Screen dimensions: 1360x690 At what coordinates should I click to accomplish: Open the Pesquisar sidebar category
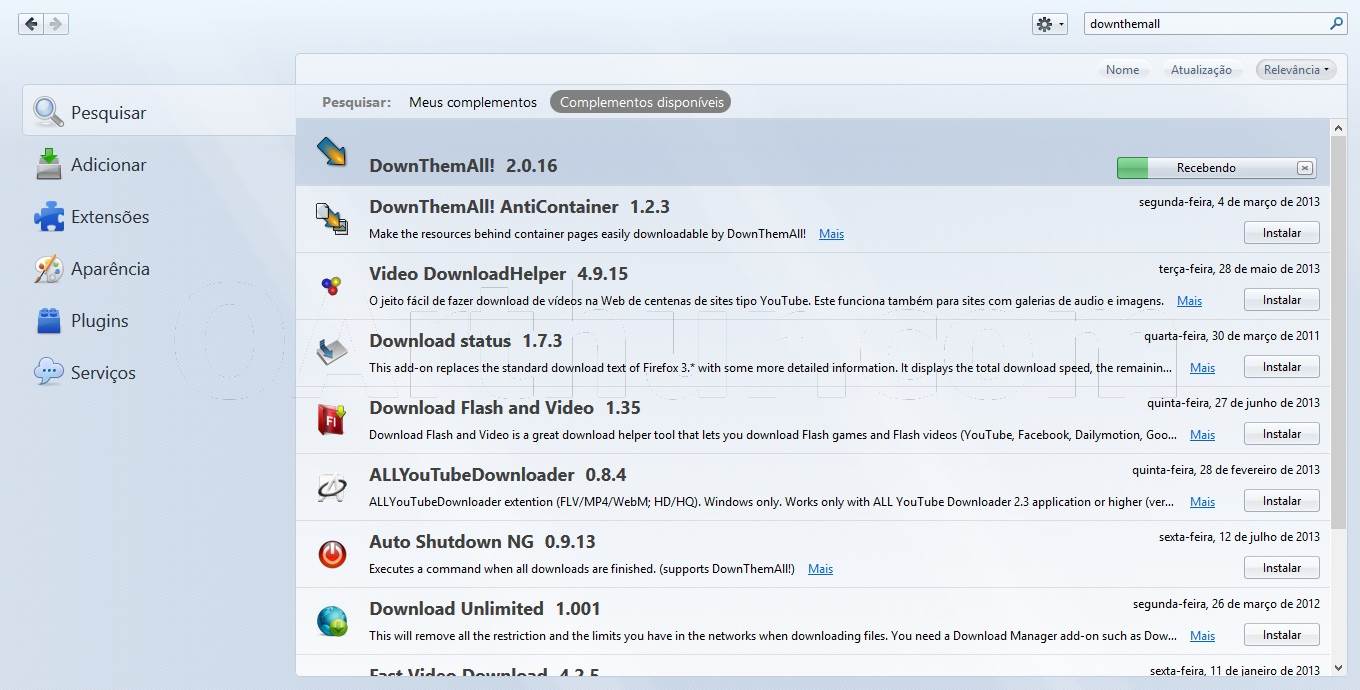pos(159,112)
